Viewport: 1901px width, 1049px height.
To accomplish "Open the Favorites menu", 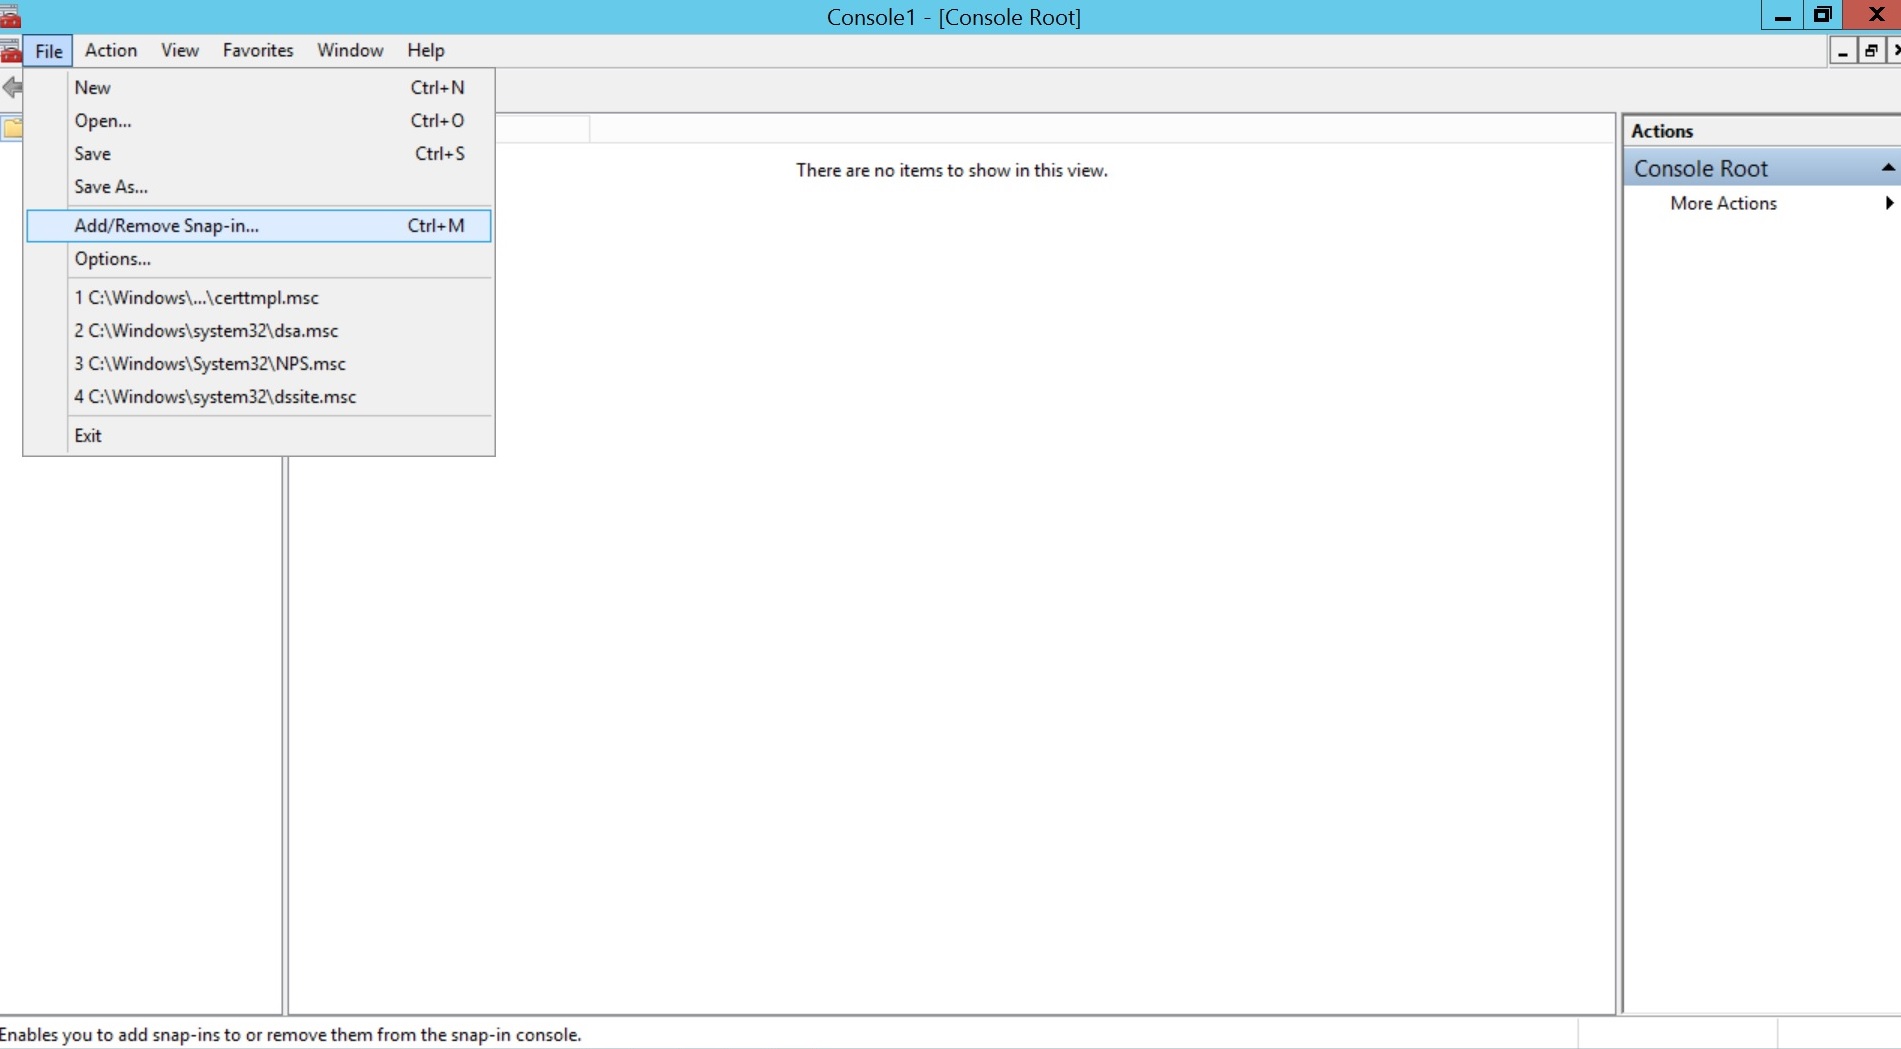I will pos(257,50).
